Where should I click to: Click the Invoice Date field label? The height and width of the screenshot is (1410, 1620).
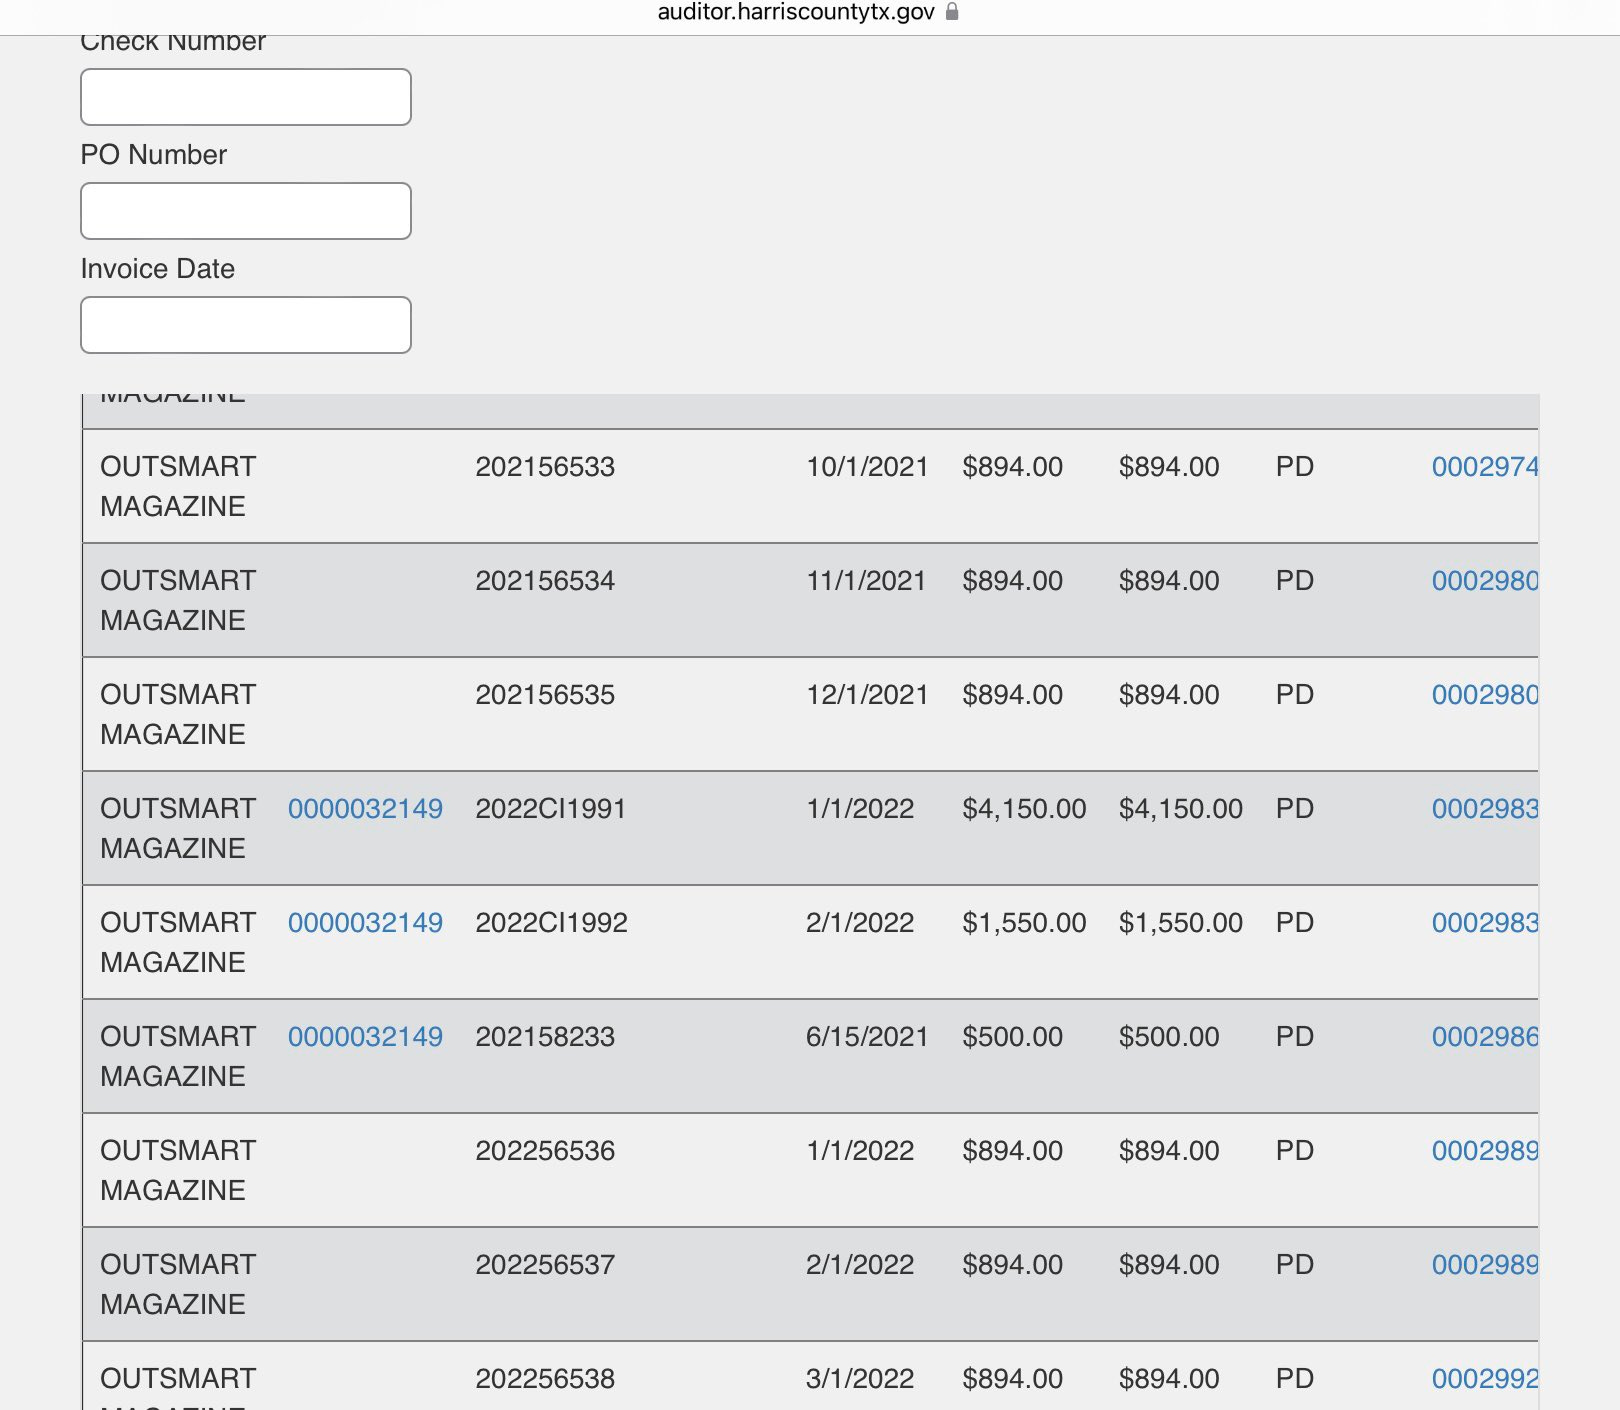[158, 269]
